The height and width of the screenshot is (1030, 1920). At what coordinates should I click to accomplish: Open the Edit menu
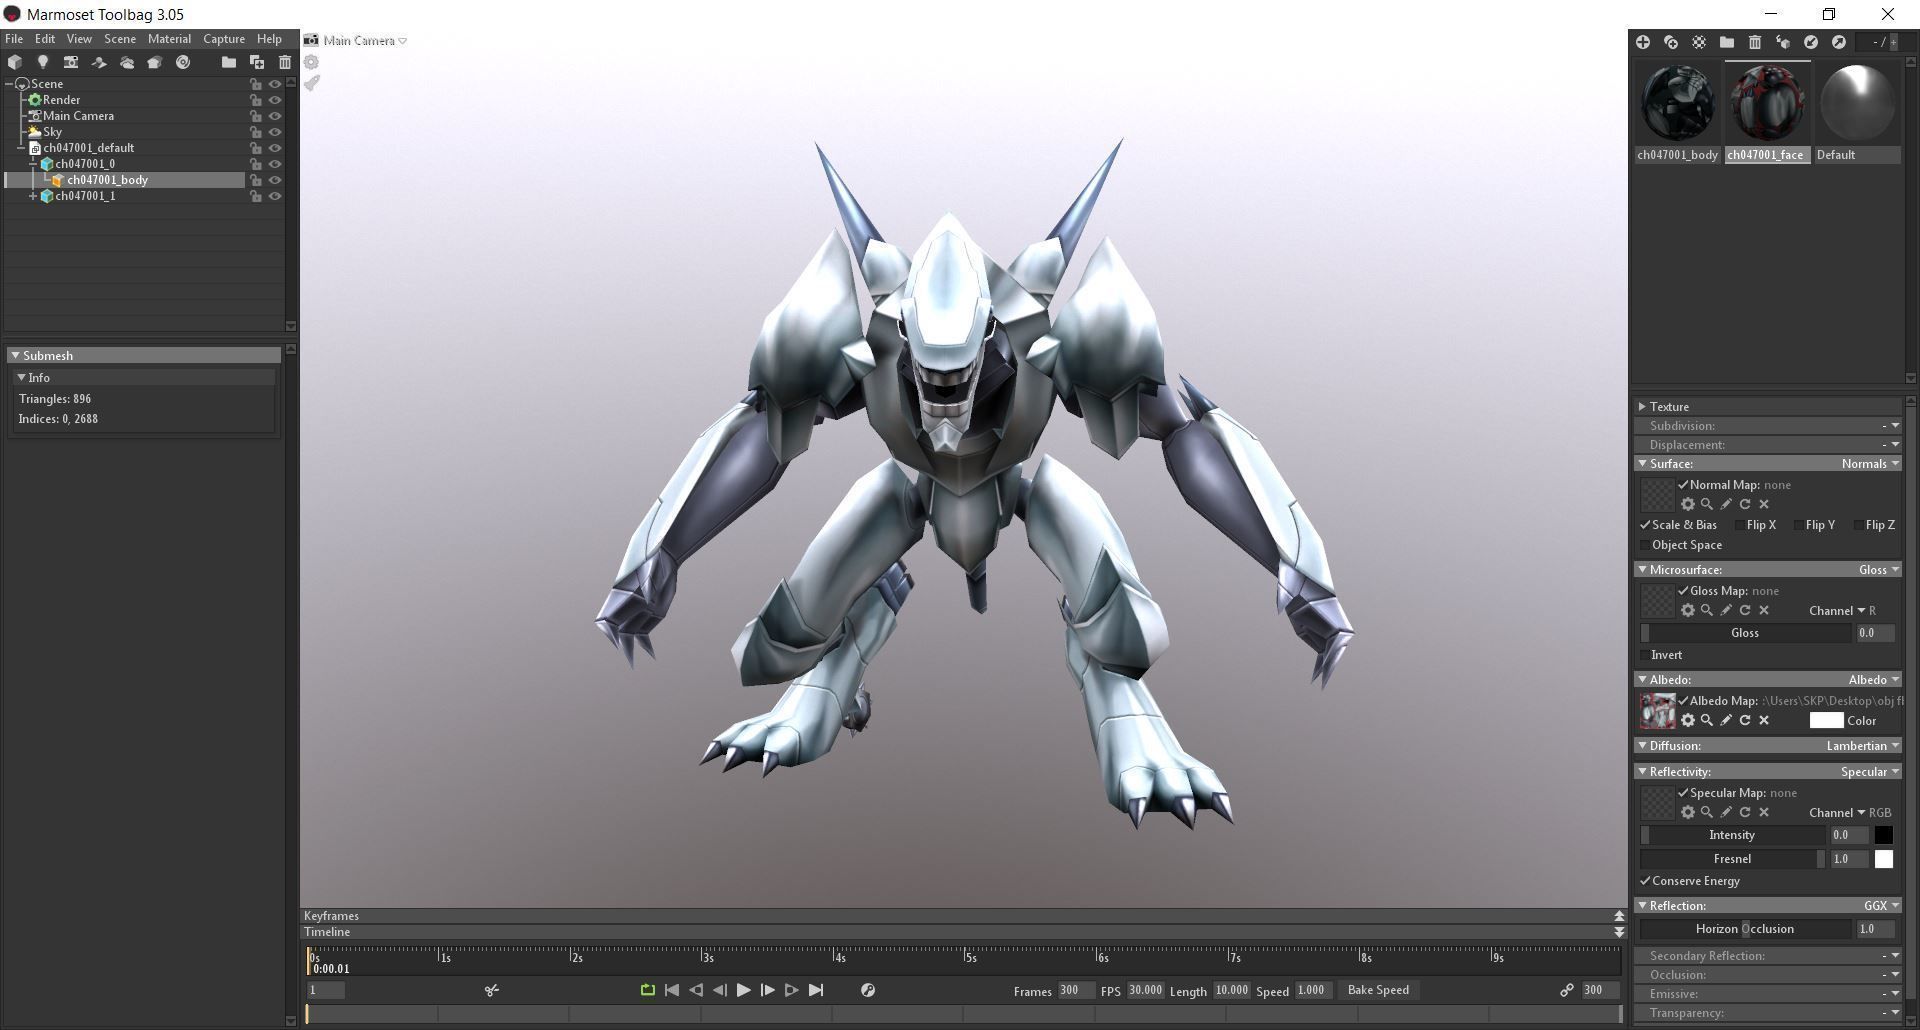[x=45, y=39]
